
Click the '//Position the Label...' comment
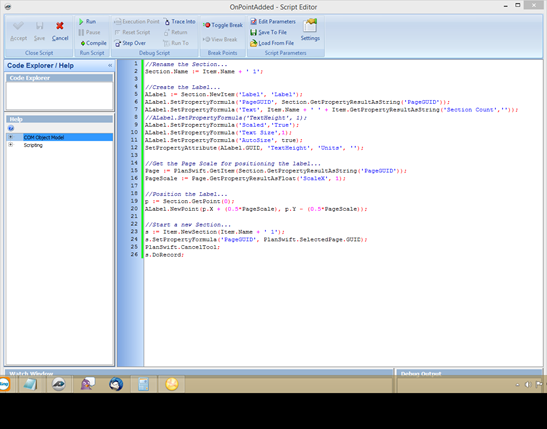pos(186,194)
